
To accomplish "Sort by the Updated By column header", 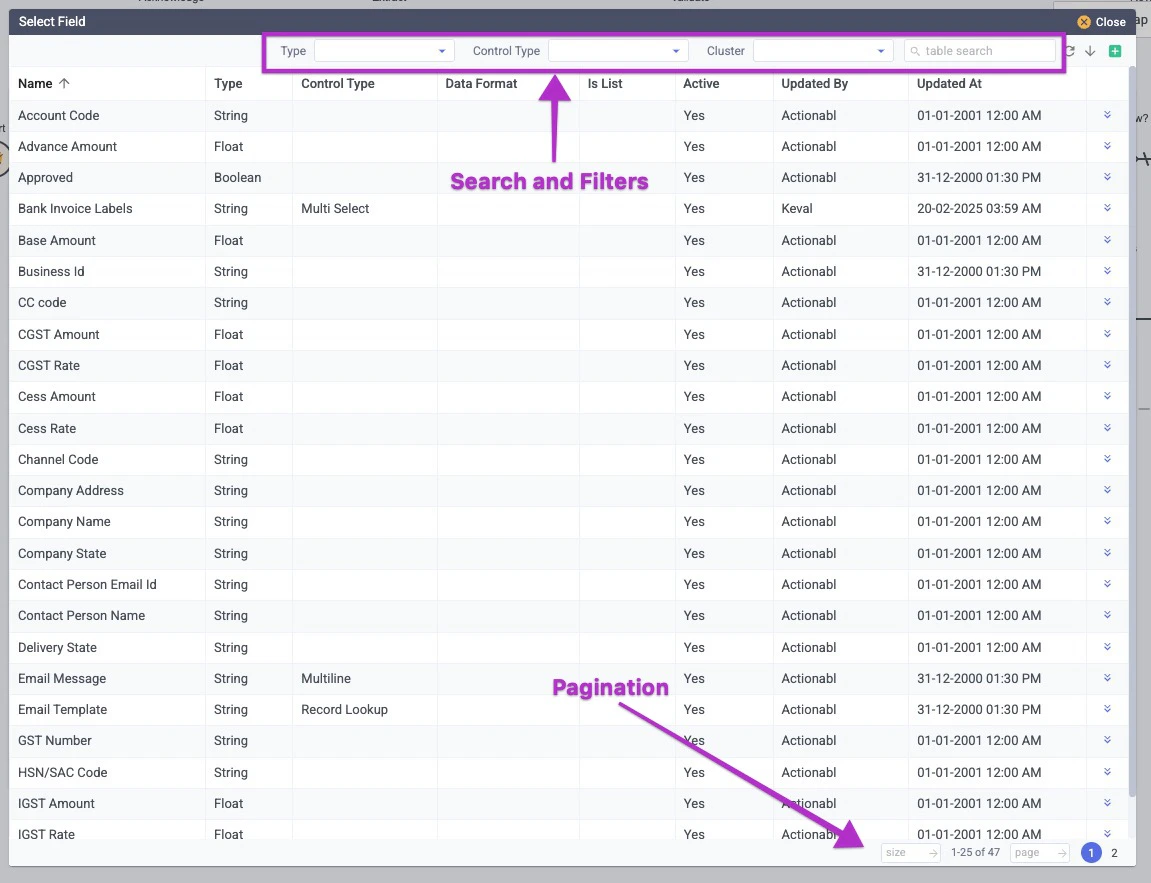I will click(x=814, y=84).
